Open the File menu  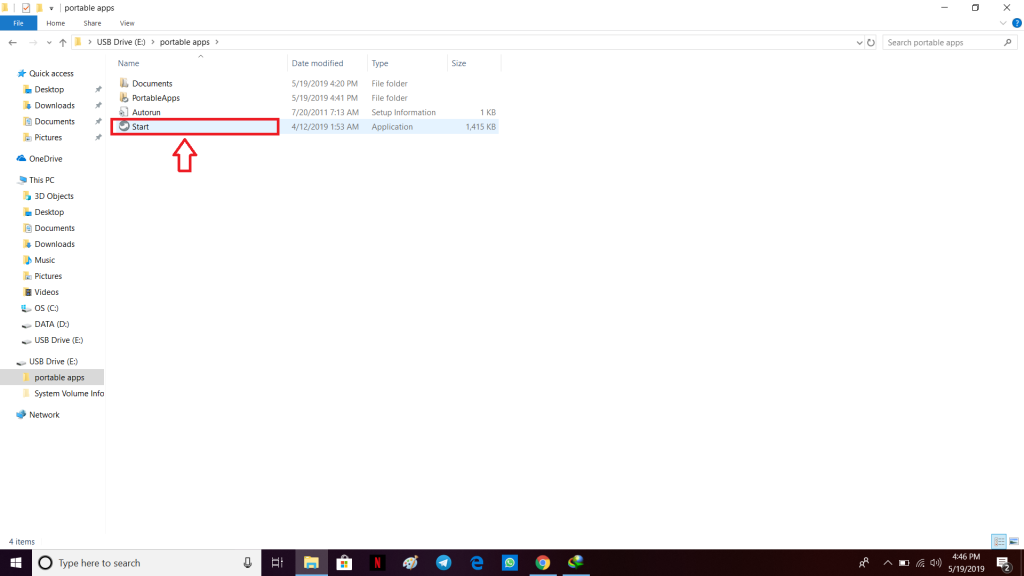click(18, 23)
